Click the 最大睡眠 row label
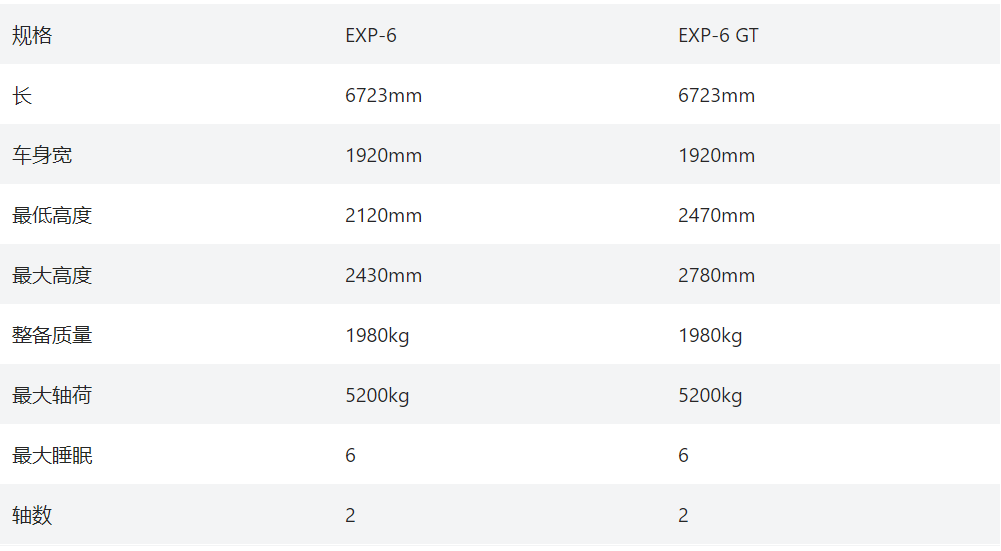 click(x=52, y=456)
